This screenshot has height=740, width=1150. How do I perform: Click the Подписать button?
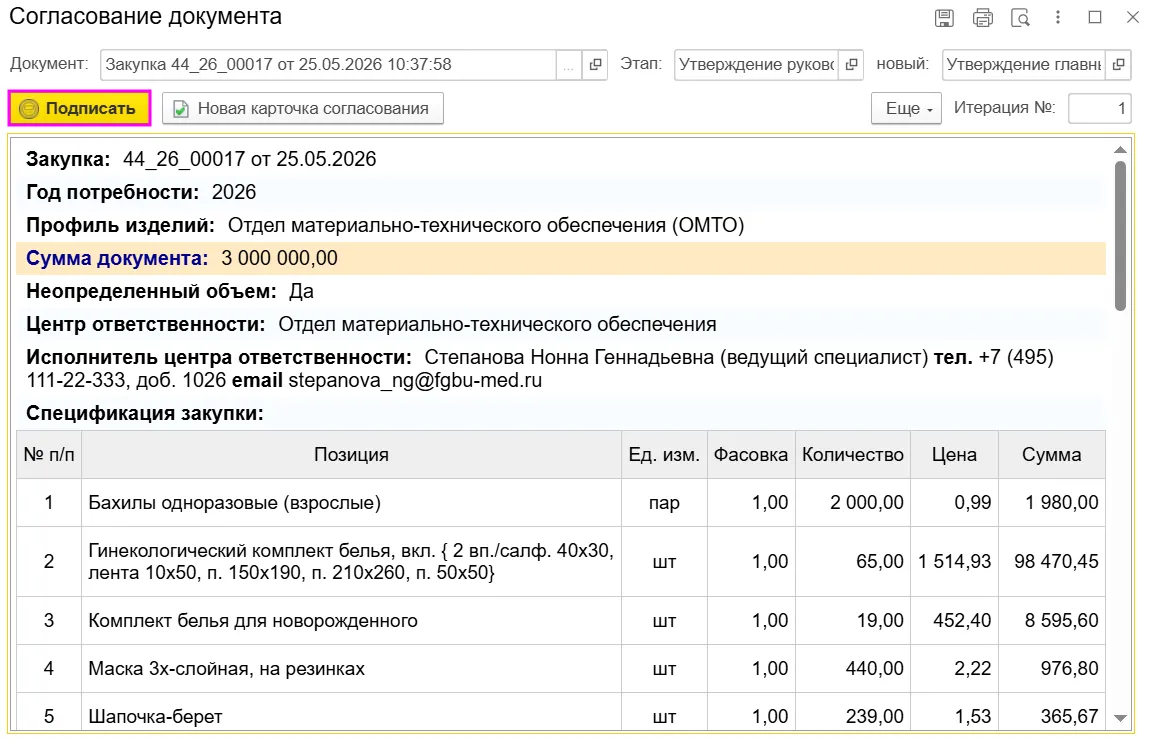pyautogui.click(x=79, y=109)
